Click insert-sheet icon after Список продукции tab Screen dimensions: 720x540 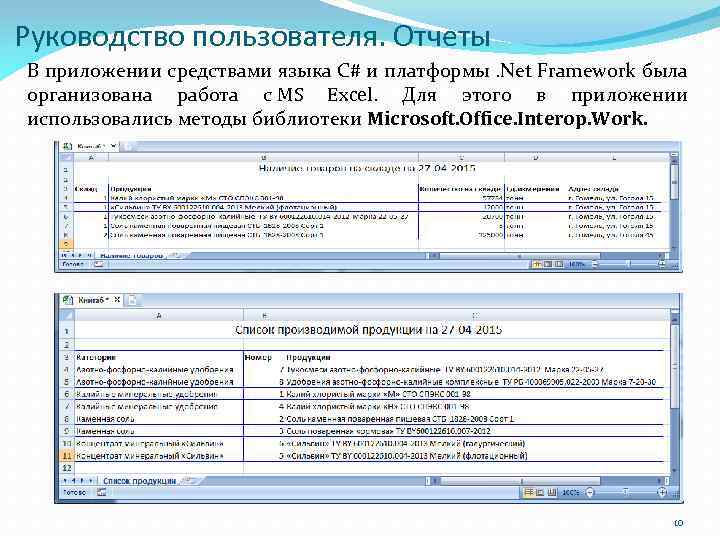[x=191, y=481]
